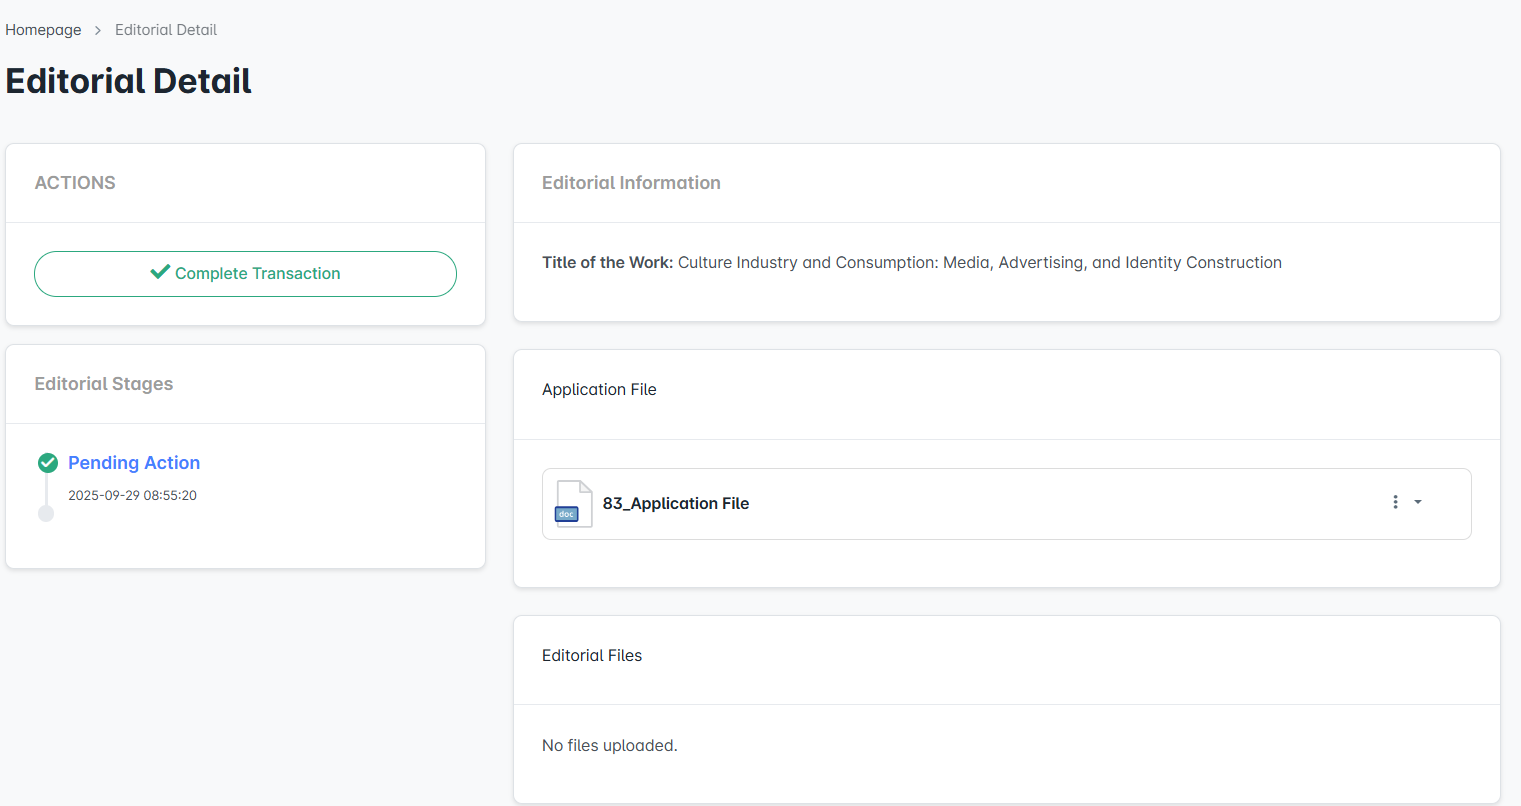Expand the caret dropdown next to the three dots
This screenshot has width=1521, height=806.
pos(1418,502)
